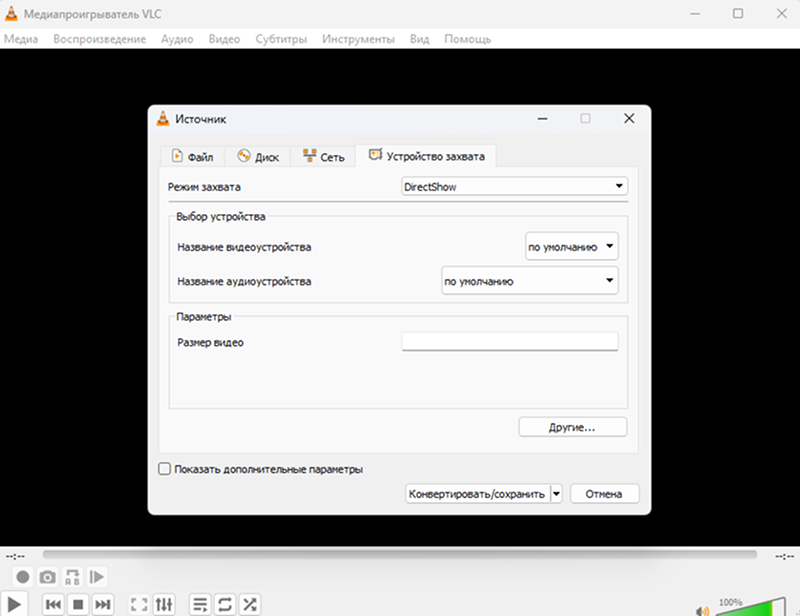Viewport: 800px width, 616px height.
Task: Click the Отмена button
Action: click(x=604, y=494)
